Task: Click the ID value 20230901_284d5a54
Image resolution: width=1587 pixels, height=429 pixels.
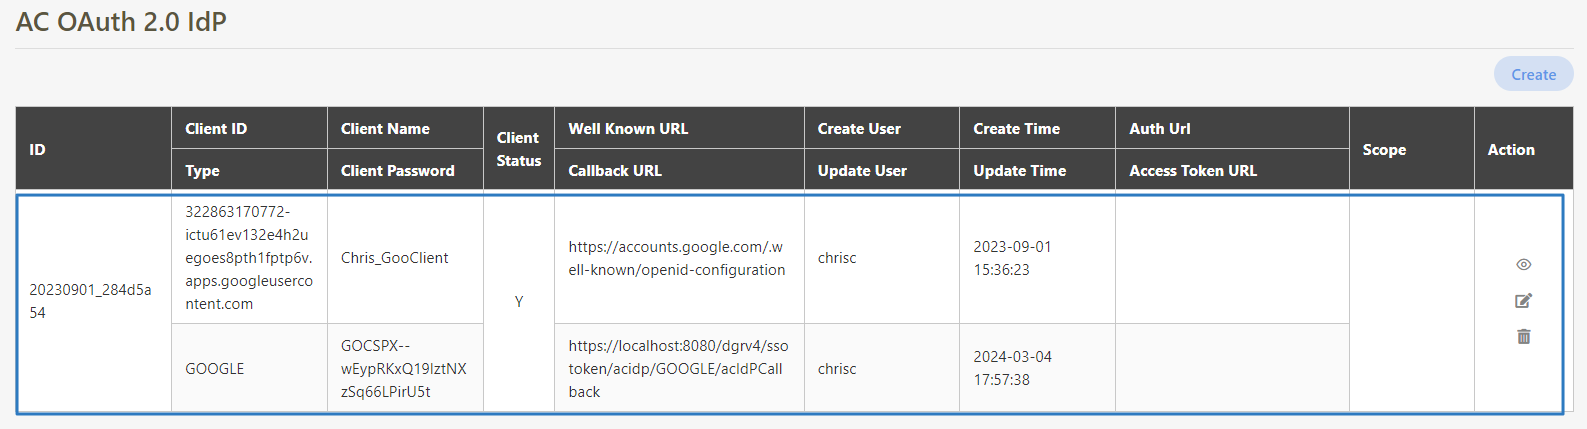Action: 90,301
